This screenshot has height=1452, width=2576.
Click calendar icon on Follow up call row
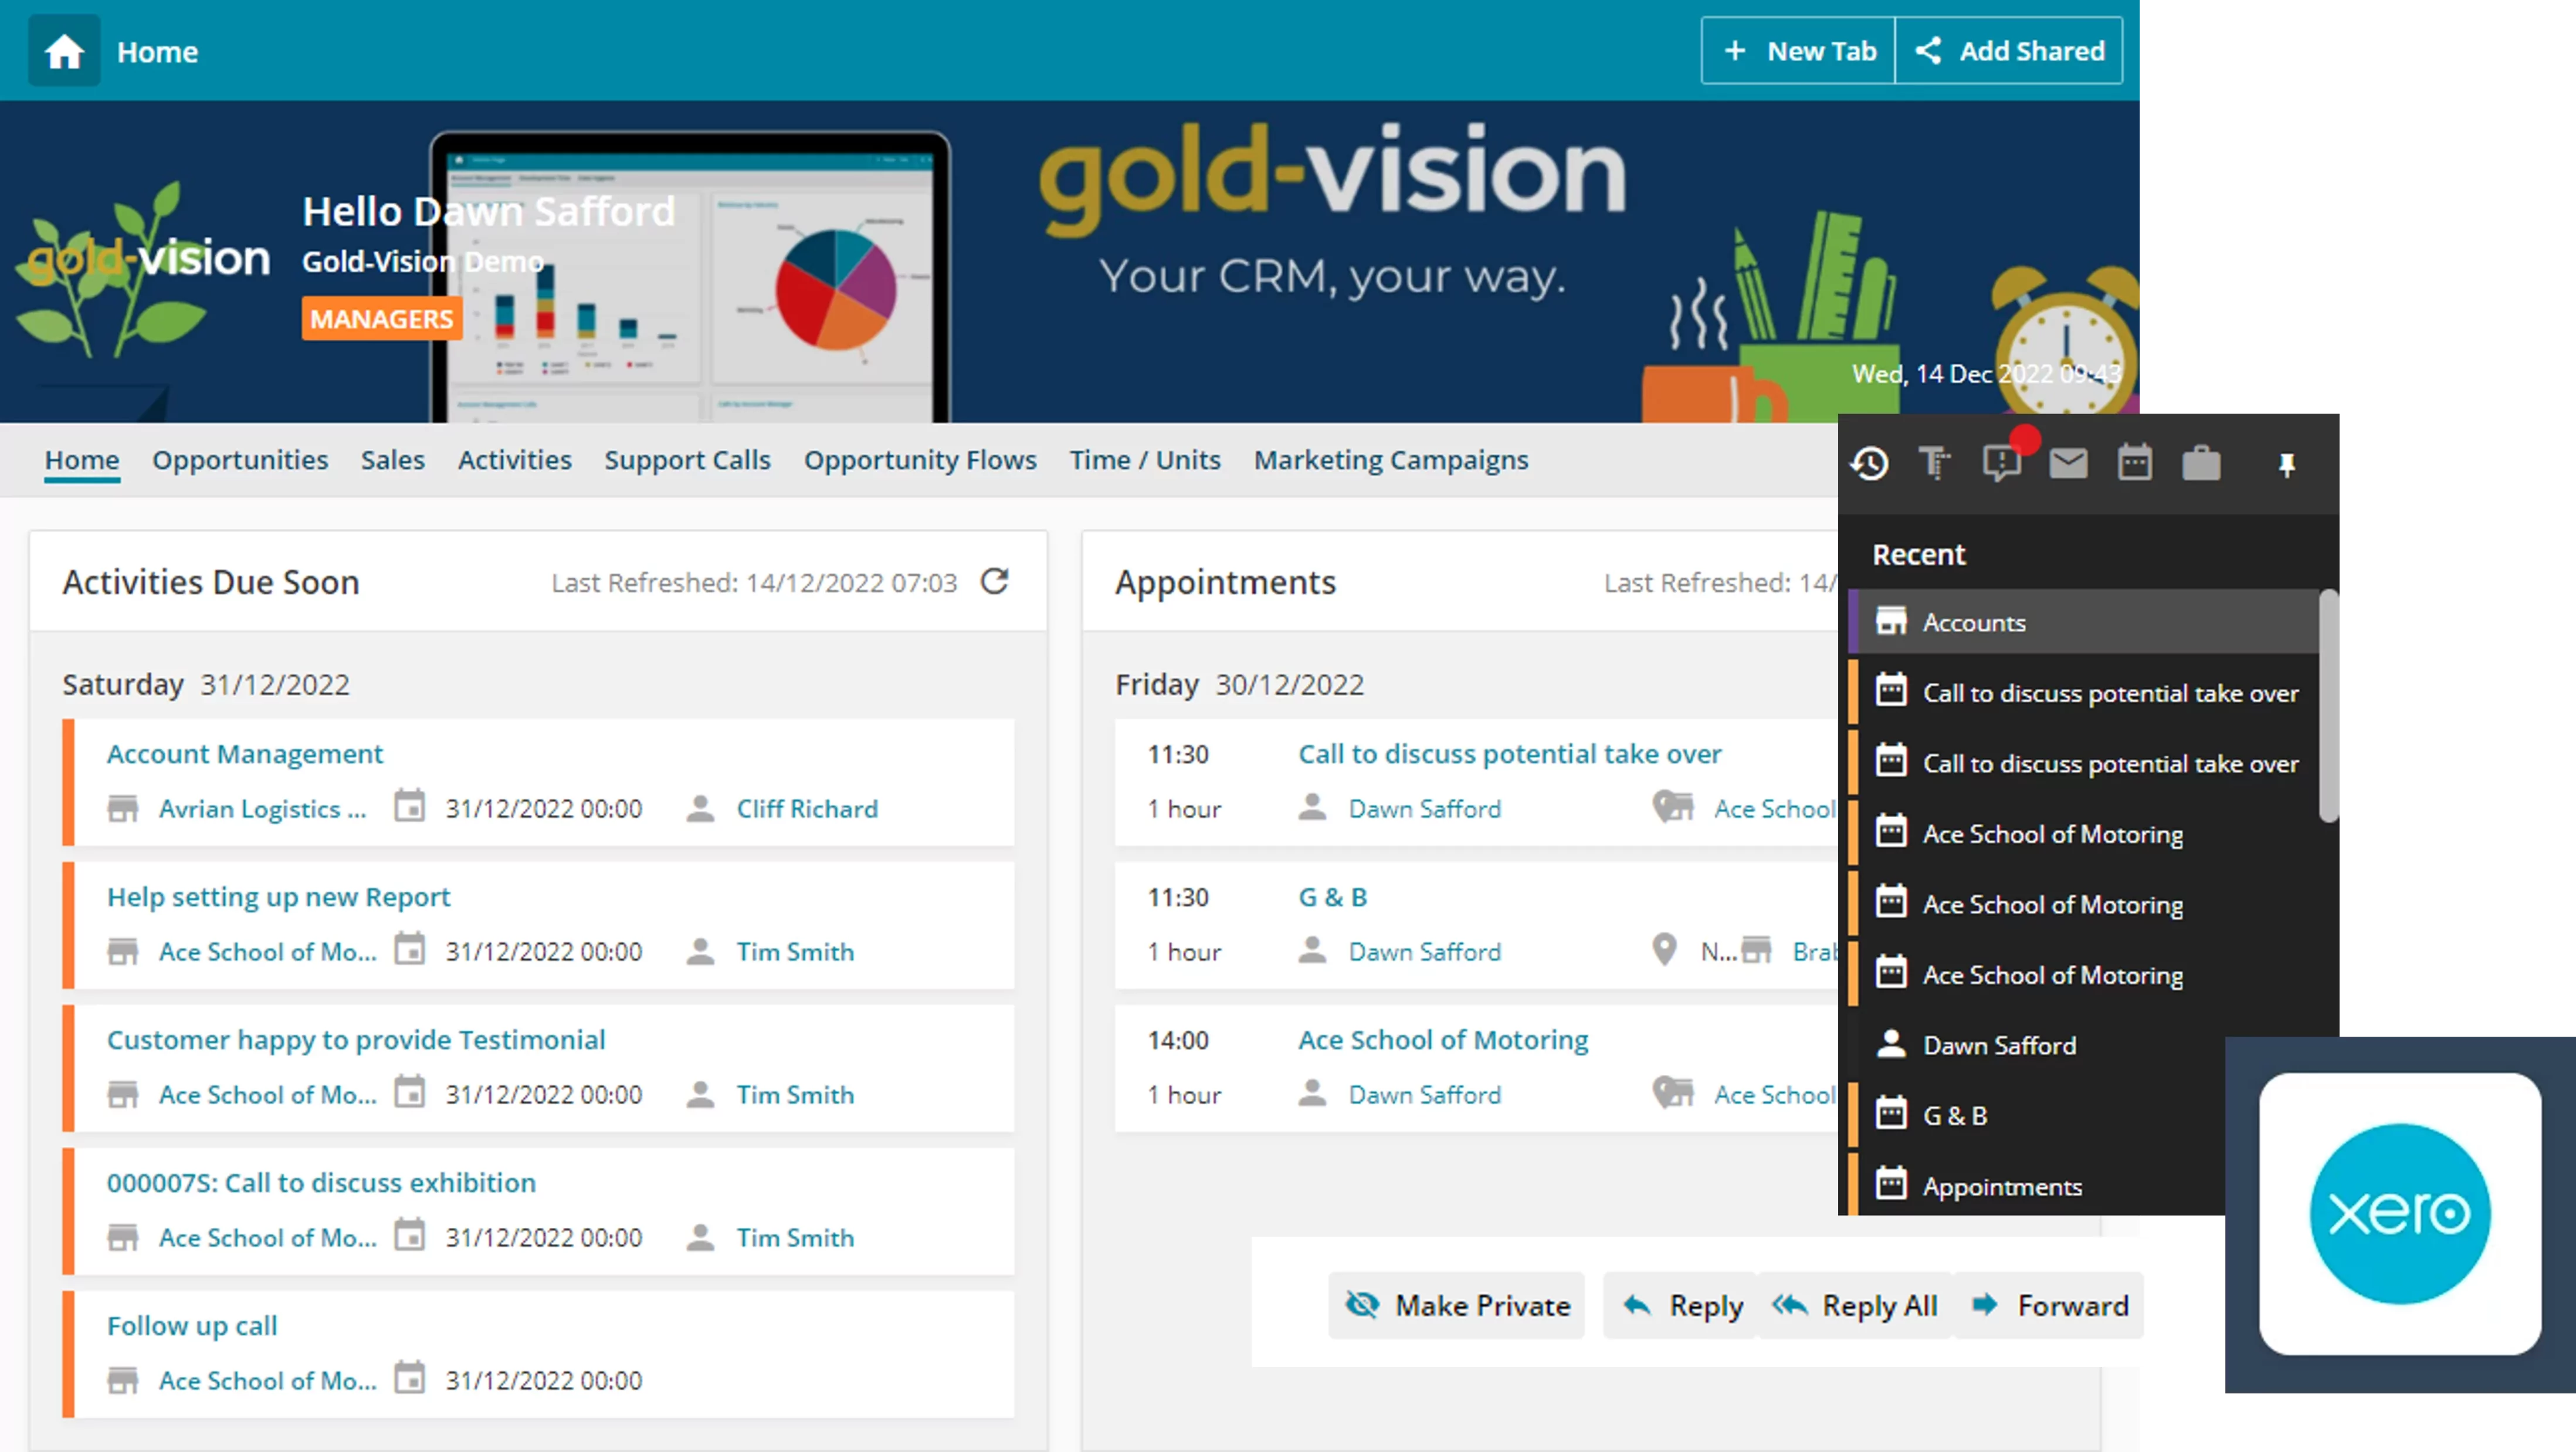(409, 1378)
